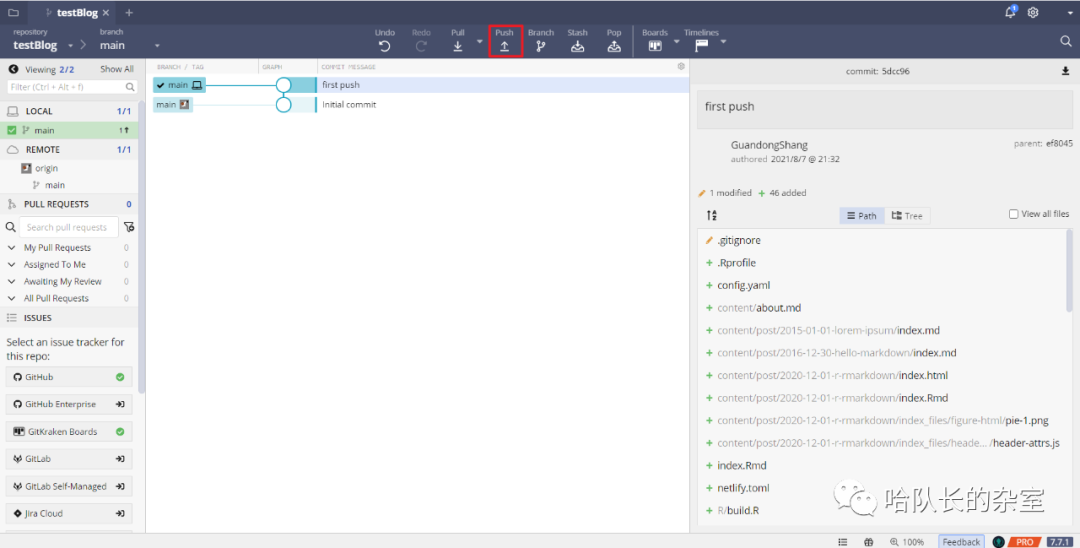This screenshot has height=548, width=1080.
Task: Collapse the REMOTE section header
Action: pyautogui.click(x=69, y=149)
